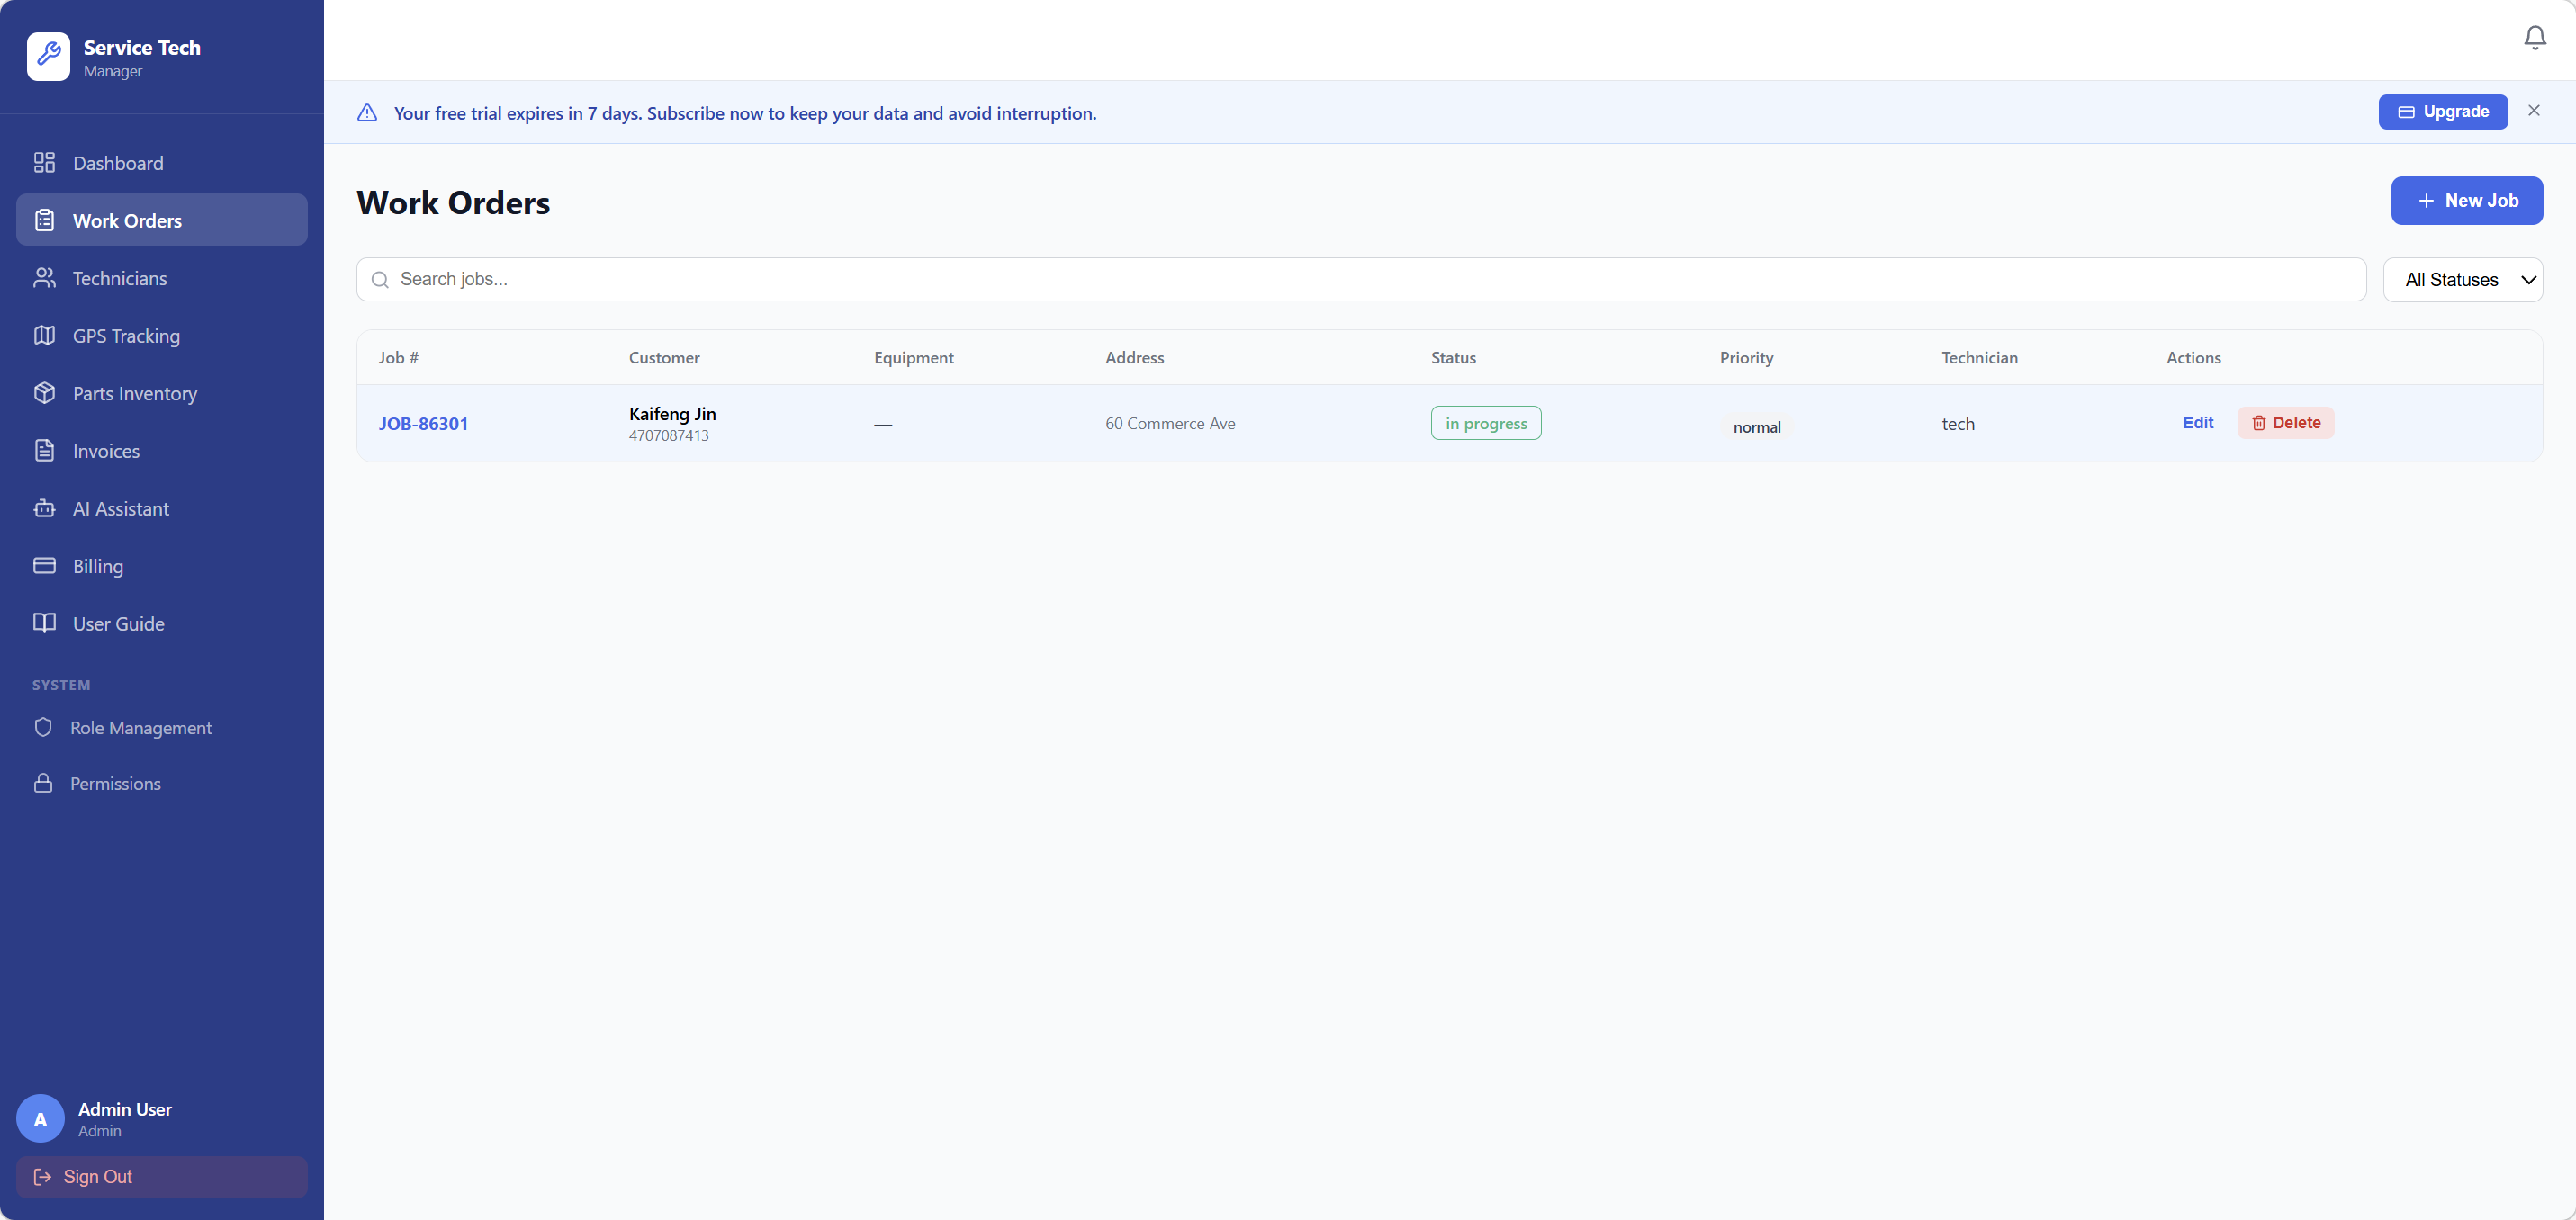Click the Parts Inventory box icon
The image size is (2576, 1220).
[x=44, y=393]
